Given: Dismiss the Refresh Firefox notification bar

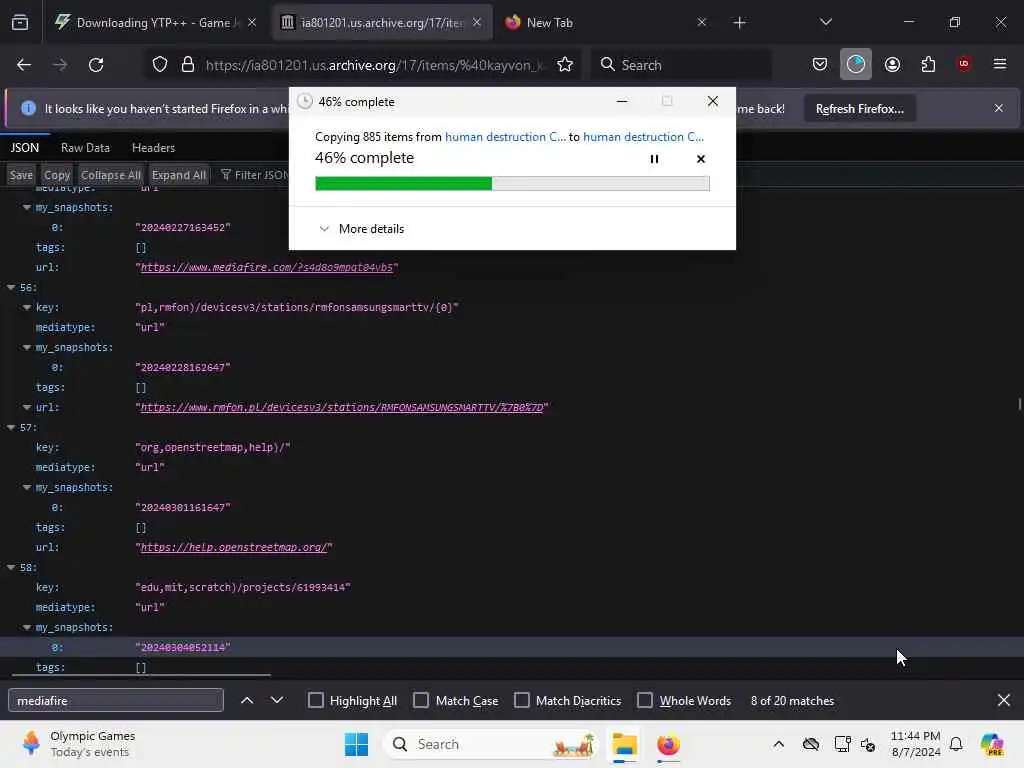Looking at the screenshot, I should [x=999, y=108].
